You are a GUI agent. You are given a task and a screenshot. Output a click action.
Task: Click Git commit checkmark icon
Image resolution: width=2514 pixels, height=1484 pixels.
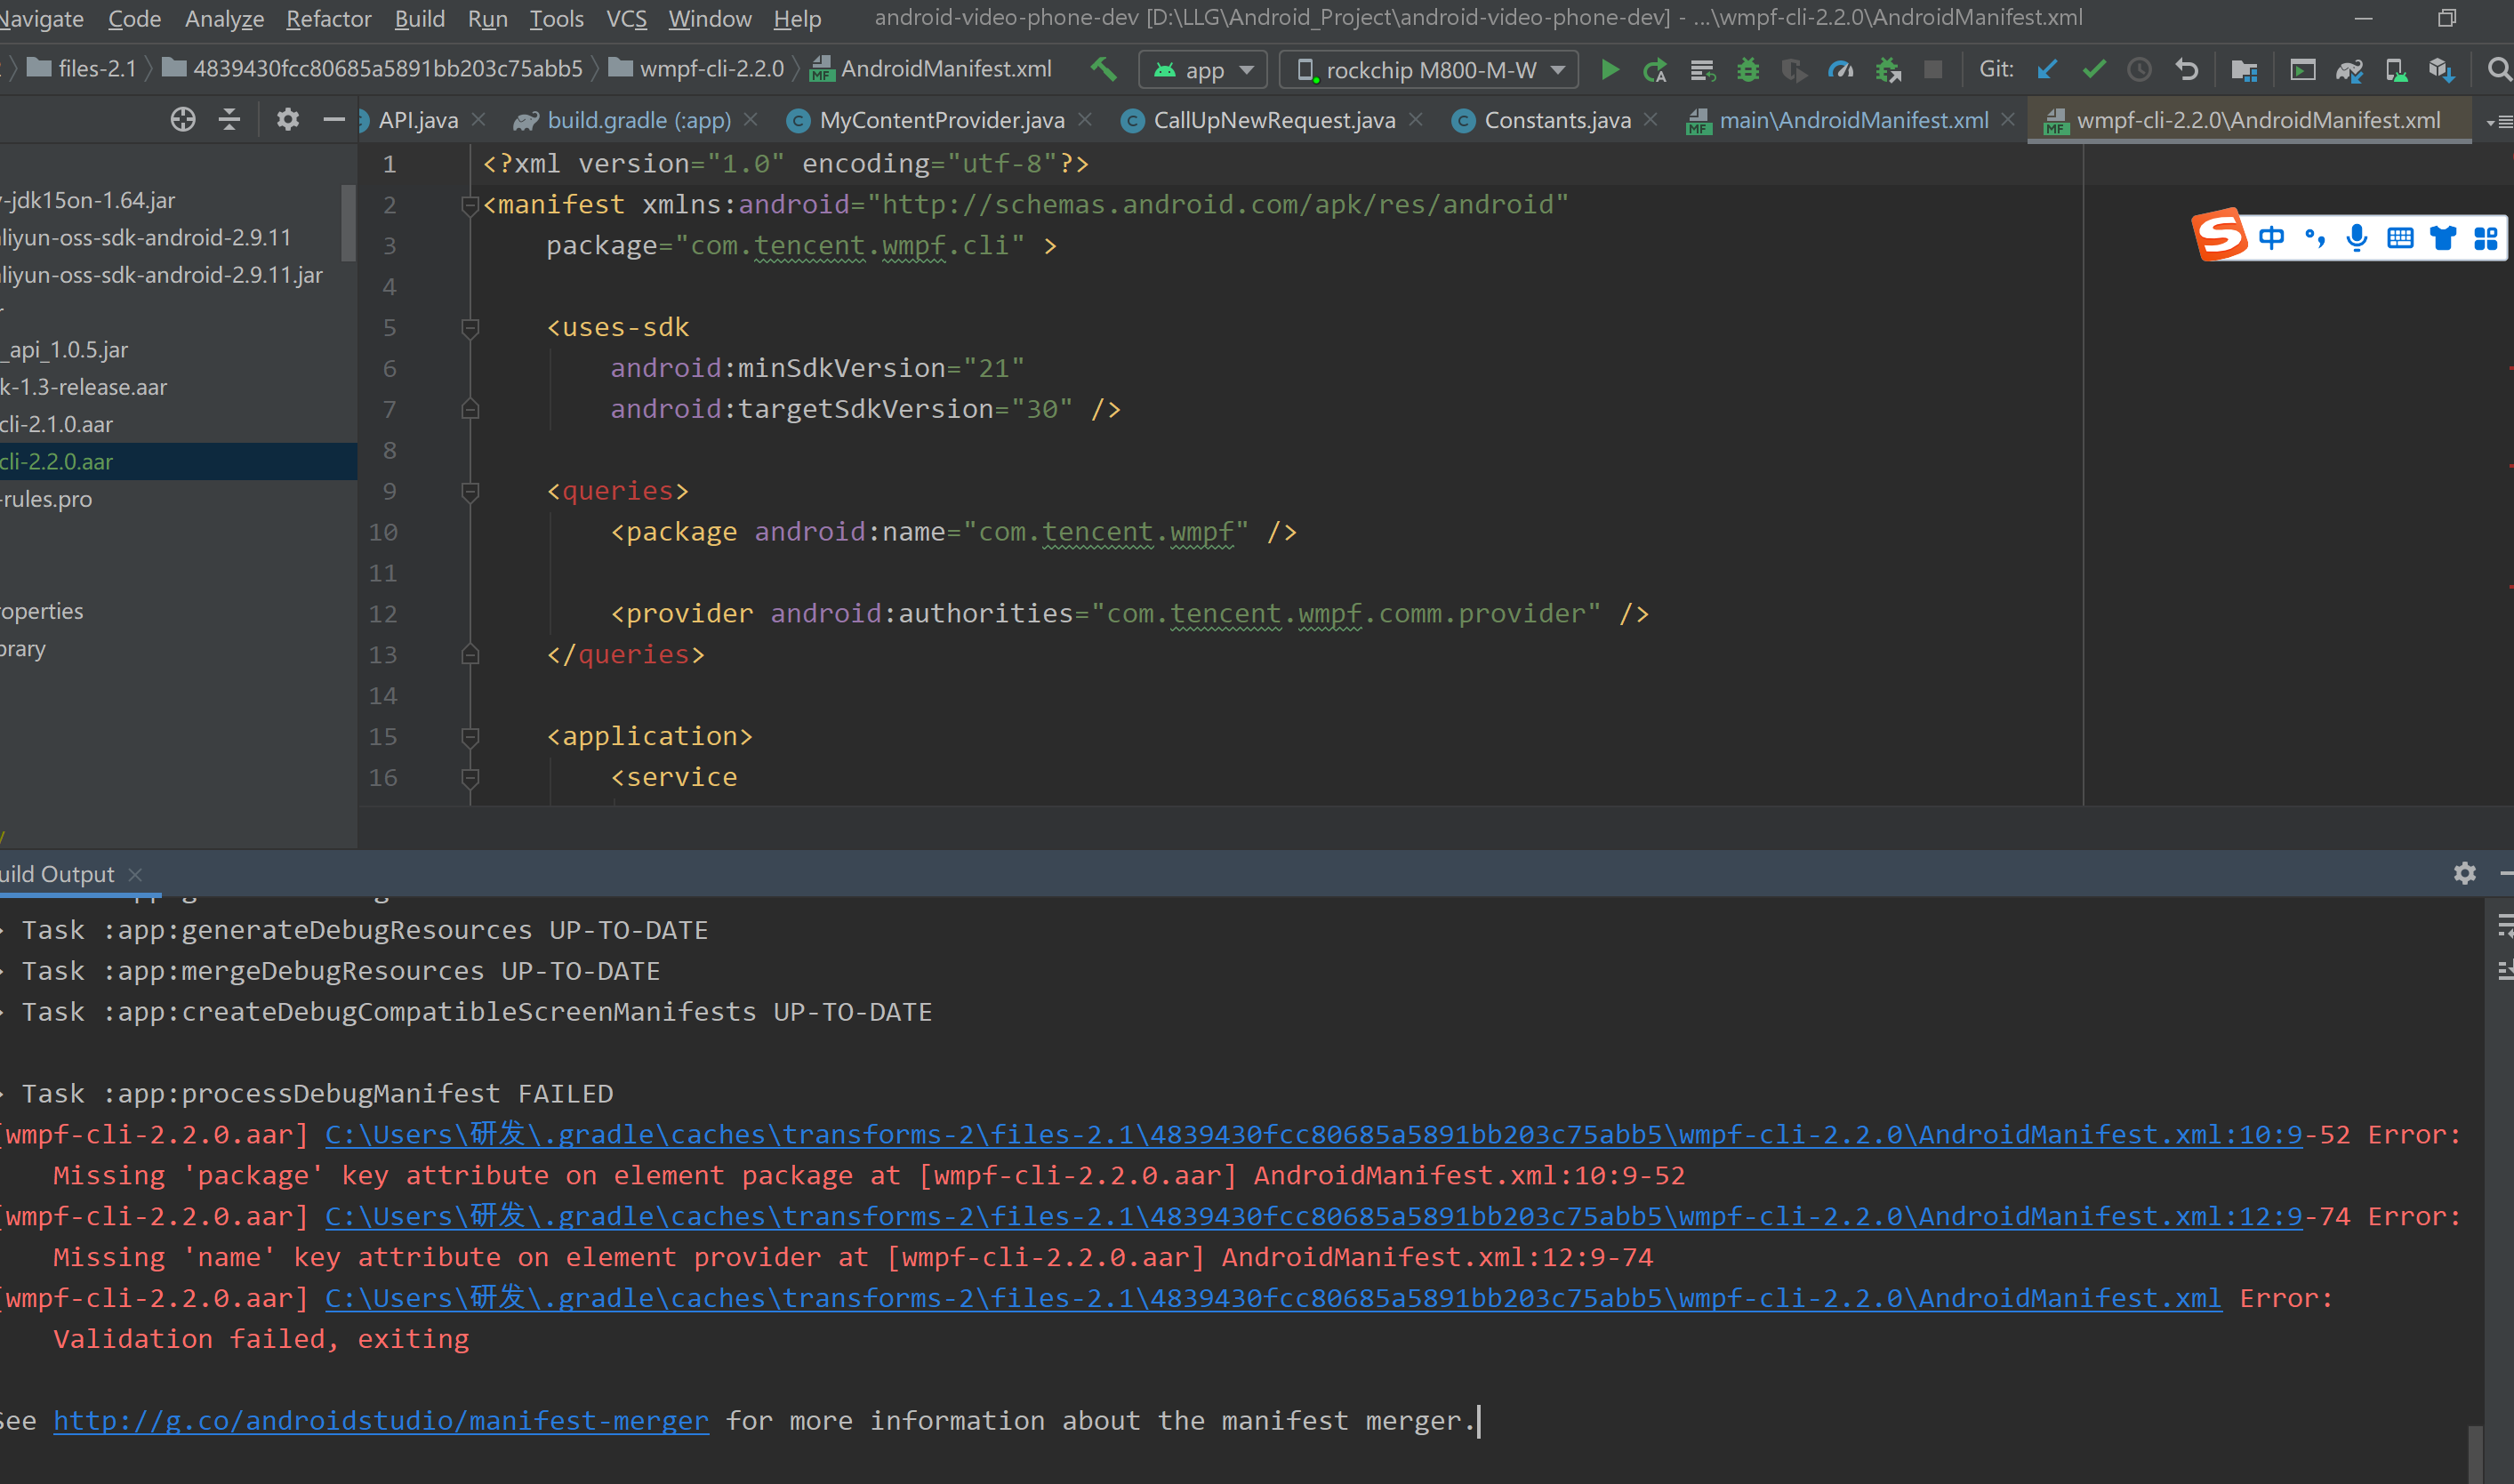click(x=2093, y=69)
